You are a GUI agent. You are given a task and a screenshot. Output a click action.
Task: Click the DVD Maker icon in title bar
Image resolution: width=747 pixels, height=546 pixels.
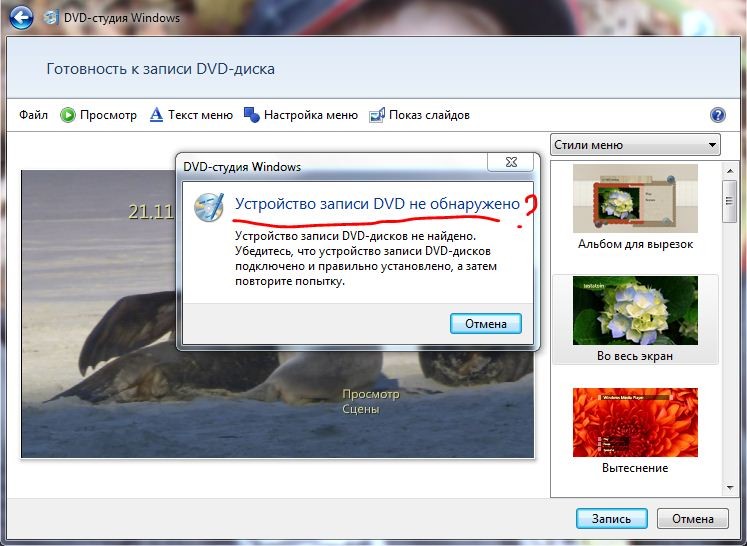[x=49, y=17]
